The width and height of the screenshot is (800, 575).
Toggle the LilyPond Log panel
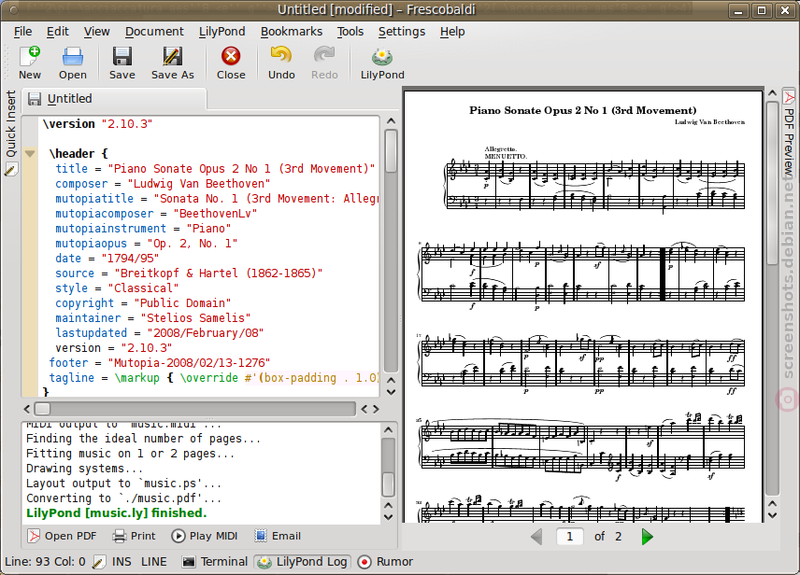pos(303,562)
